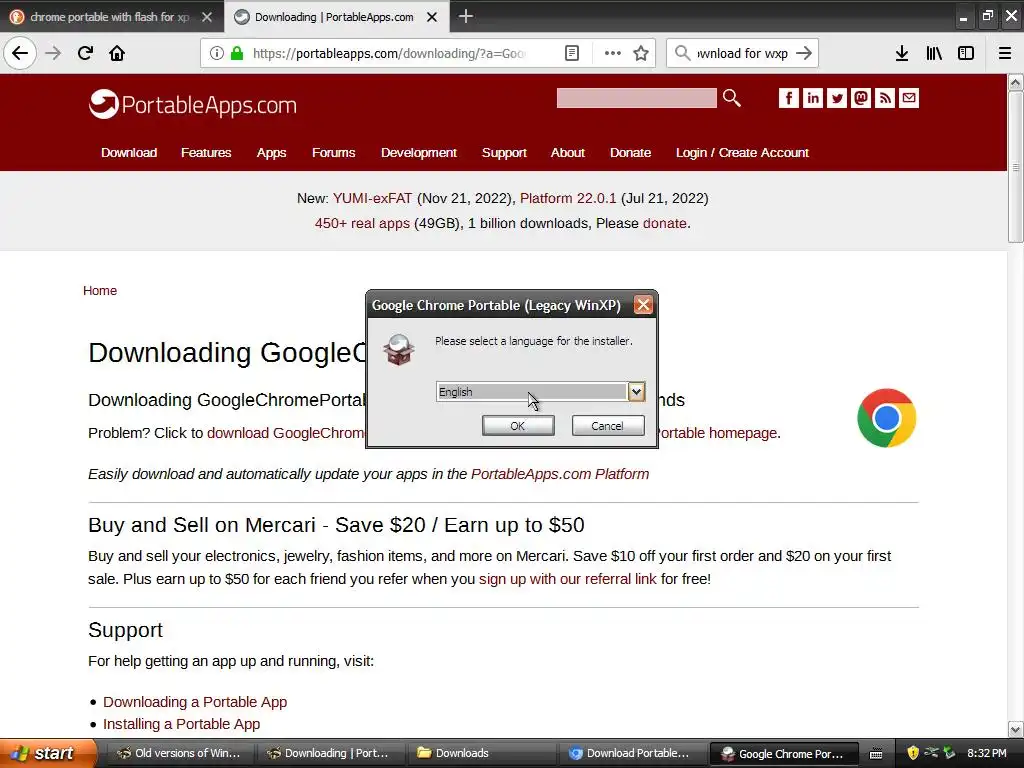Open the Donate menu item
The height and width of the screenshot is (768, 1024).
tap(630, 153)
